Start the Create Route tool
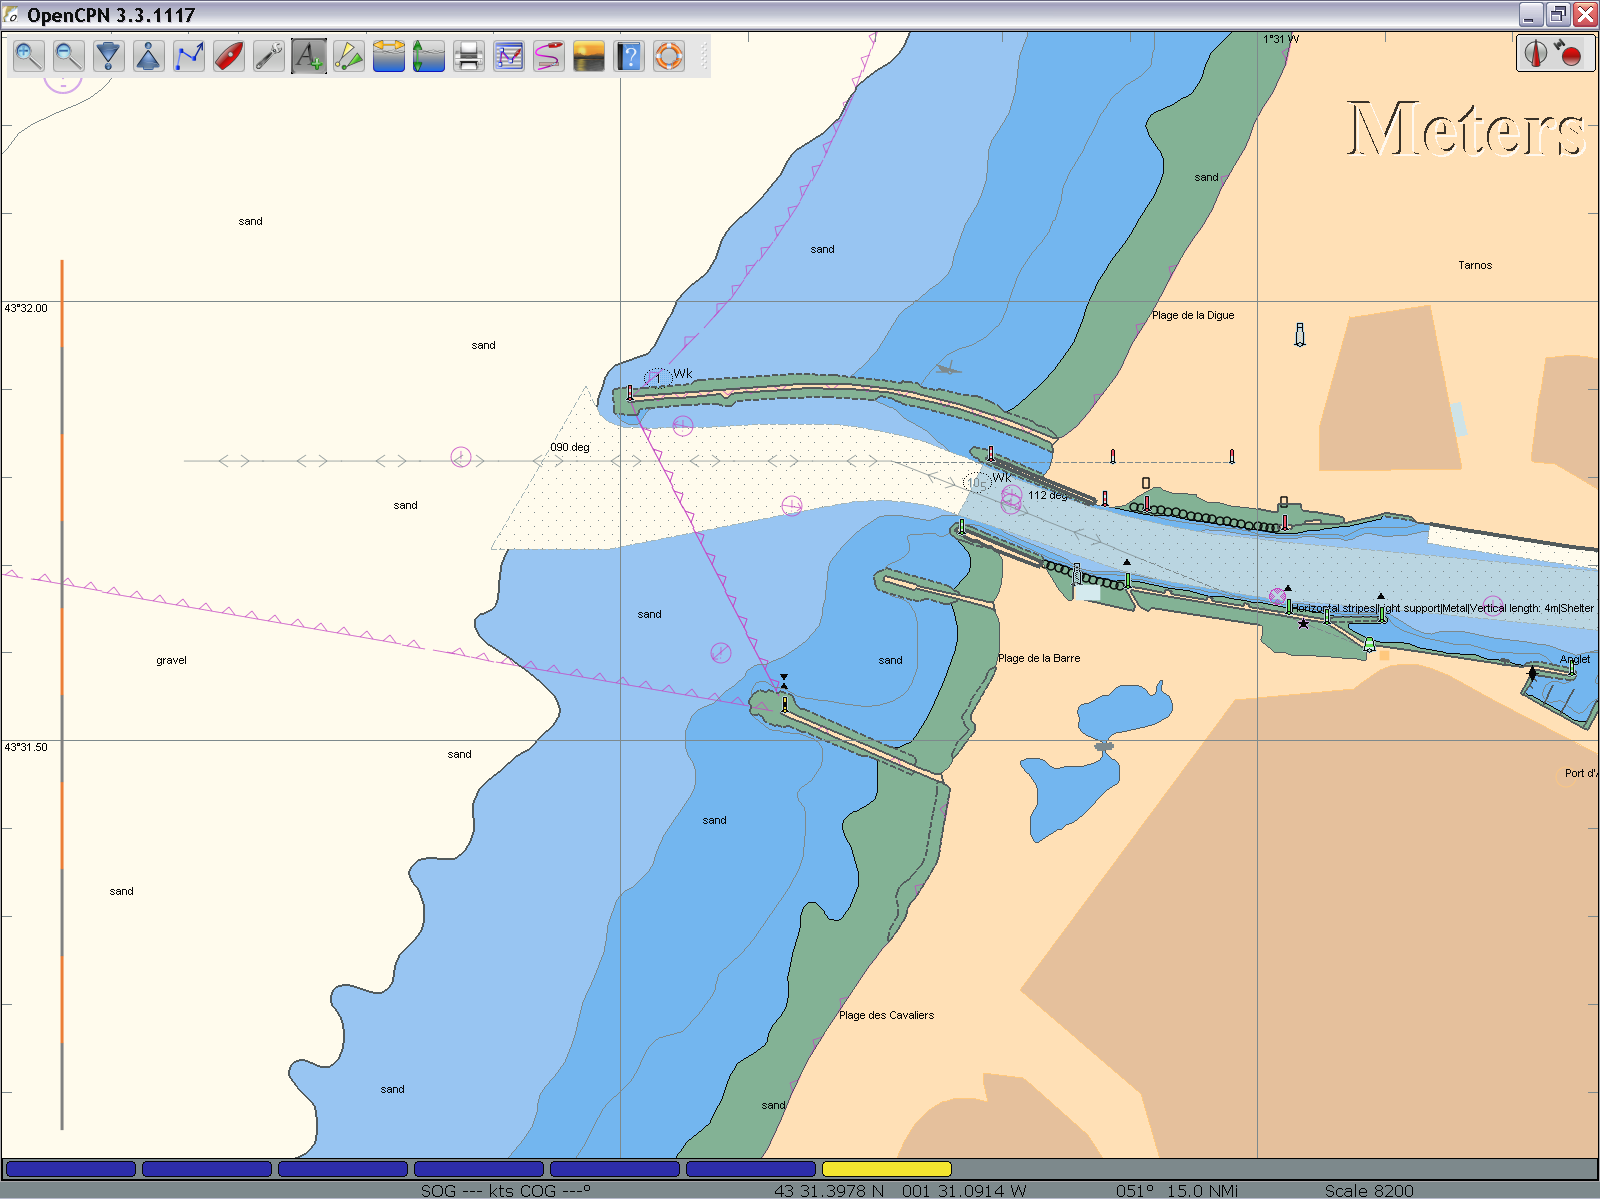The width and height of the screenshot is (1600, 1200). pos(188,56)
